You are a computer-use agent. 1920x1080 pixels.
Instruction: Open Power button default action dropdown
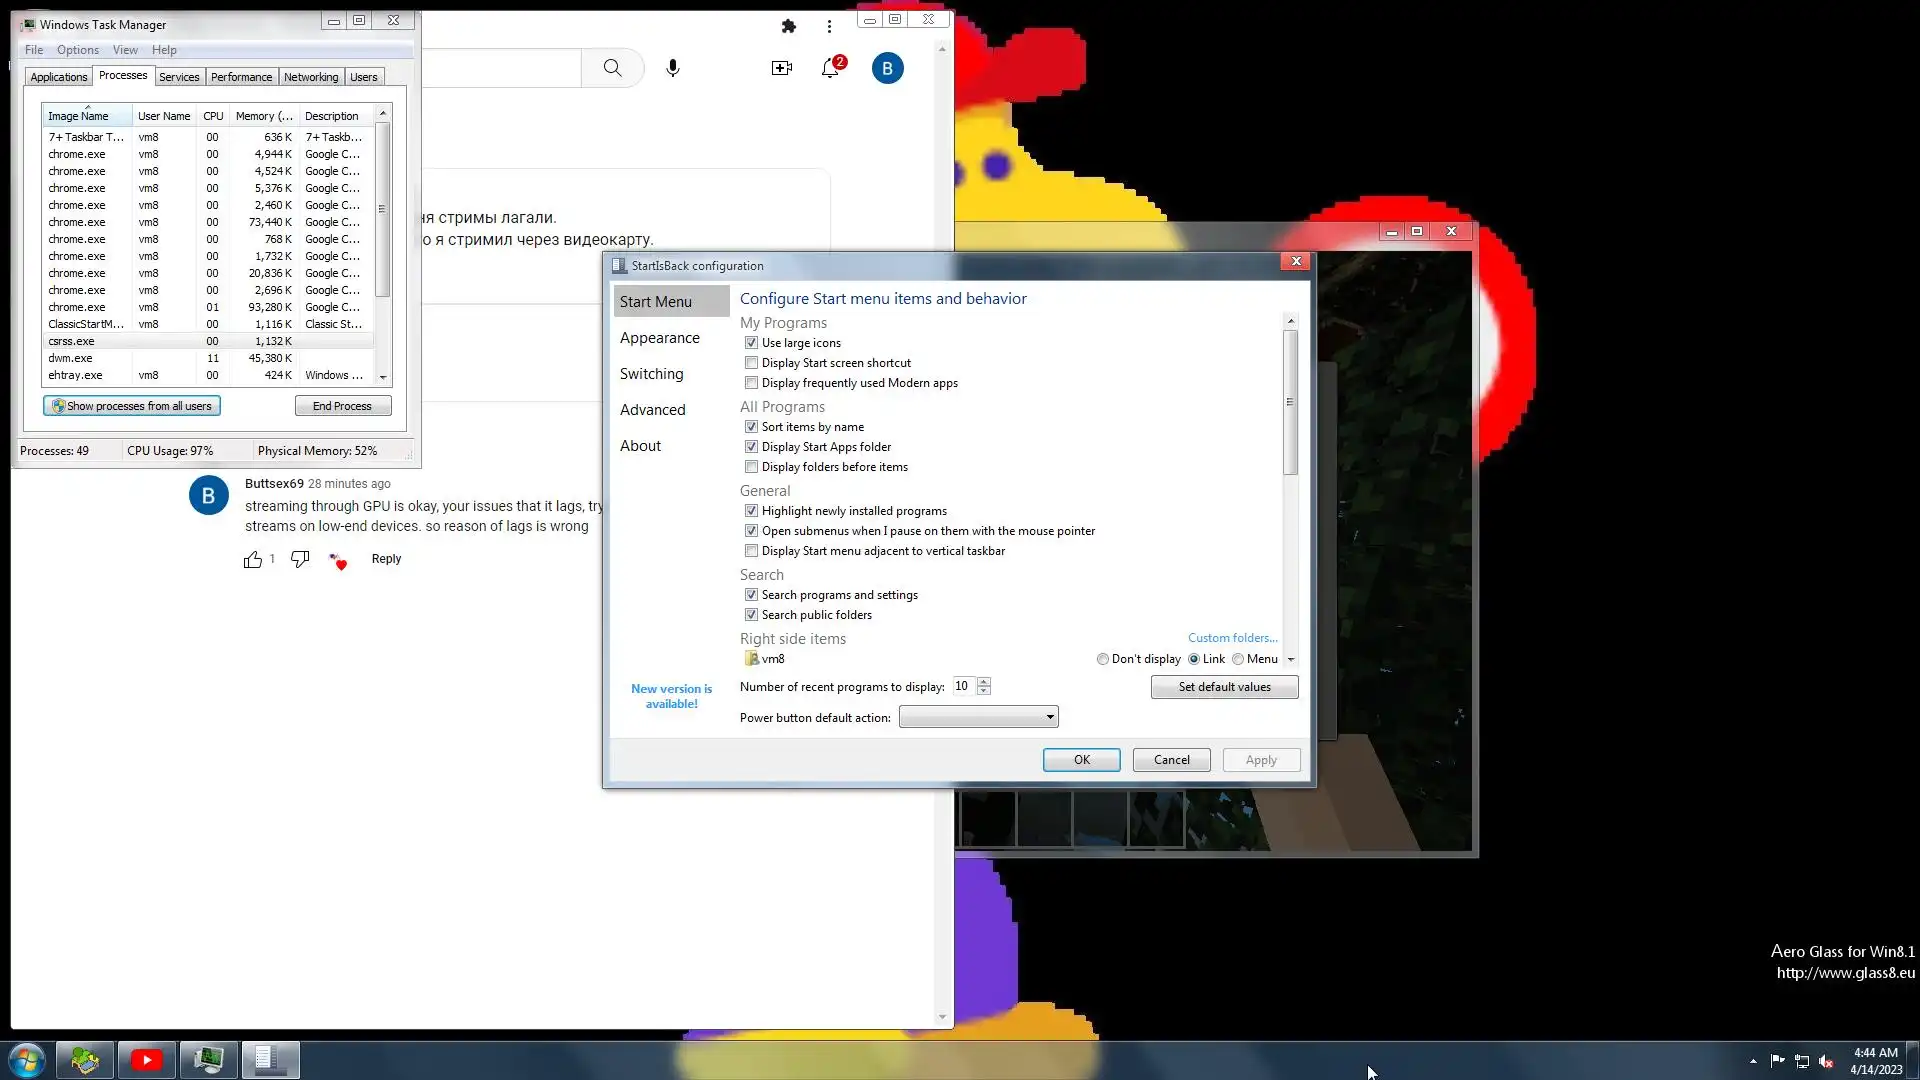point(978,717)
